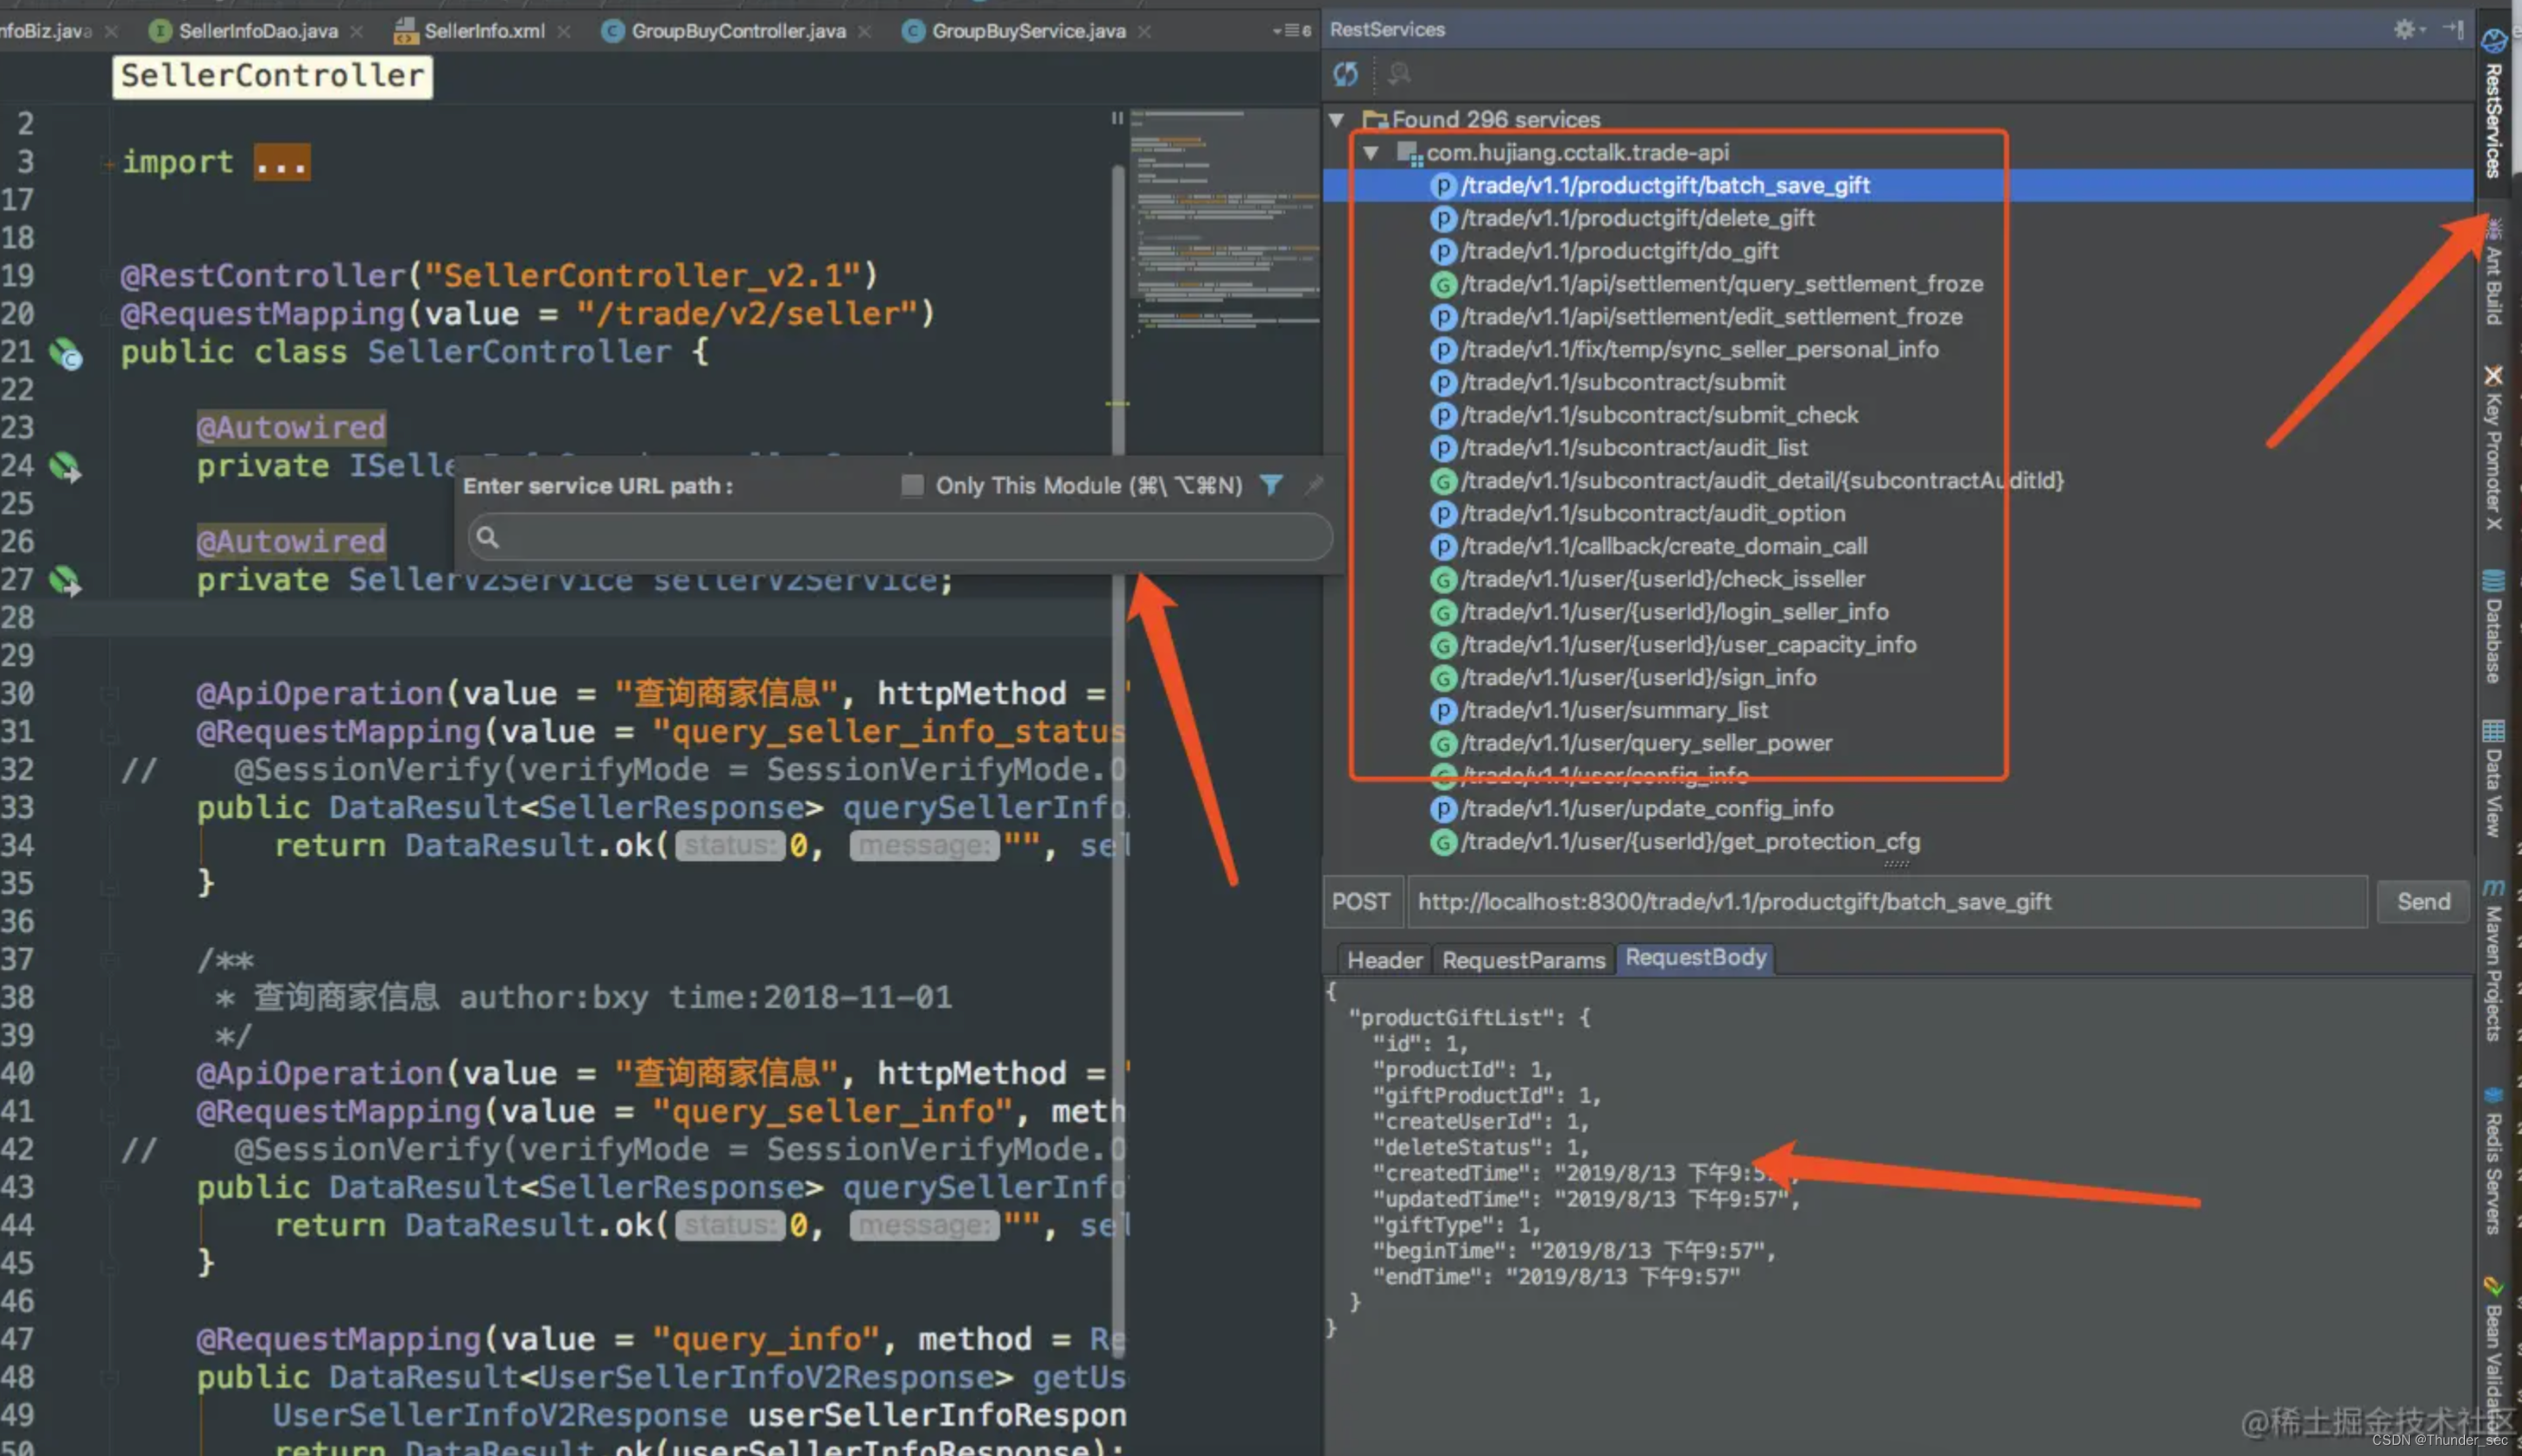2522x1456 pixels.
Task: Open the RestServices panel gear settings
Action: click(x=2404, y=29)
